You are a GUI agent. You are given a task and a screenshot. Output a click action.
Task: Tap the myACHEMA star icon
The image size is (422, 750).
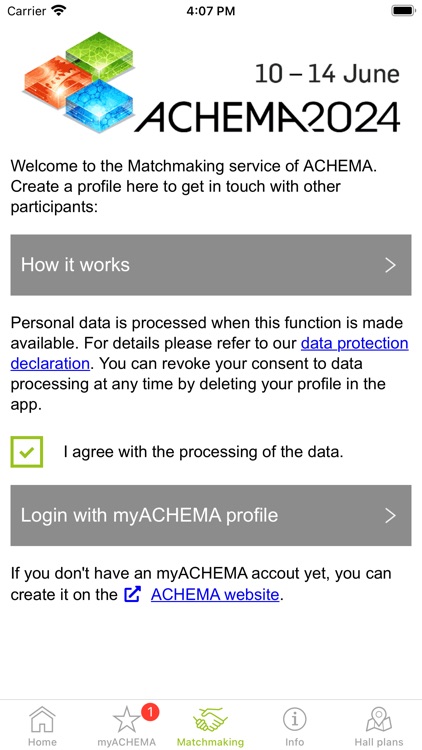coord(126,720)
